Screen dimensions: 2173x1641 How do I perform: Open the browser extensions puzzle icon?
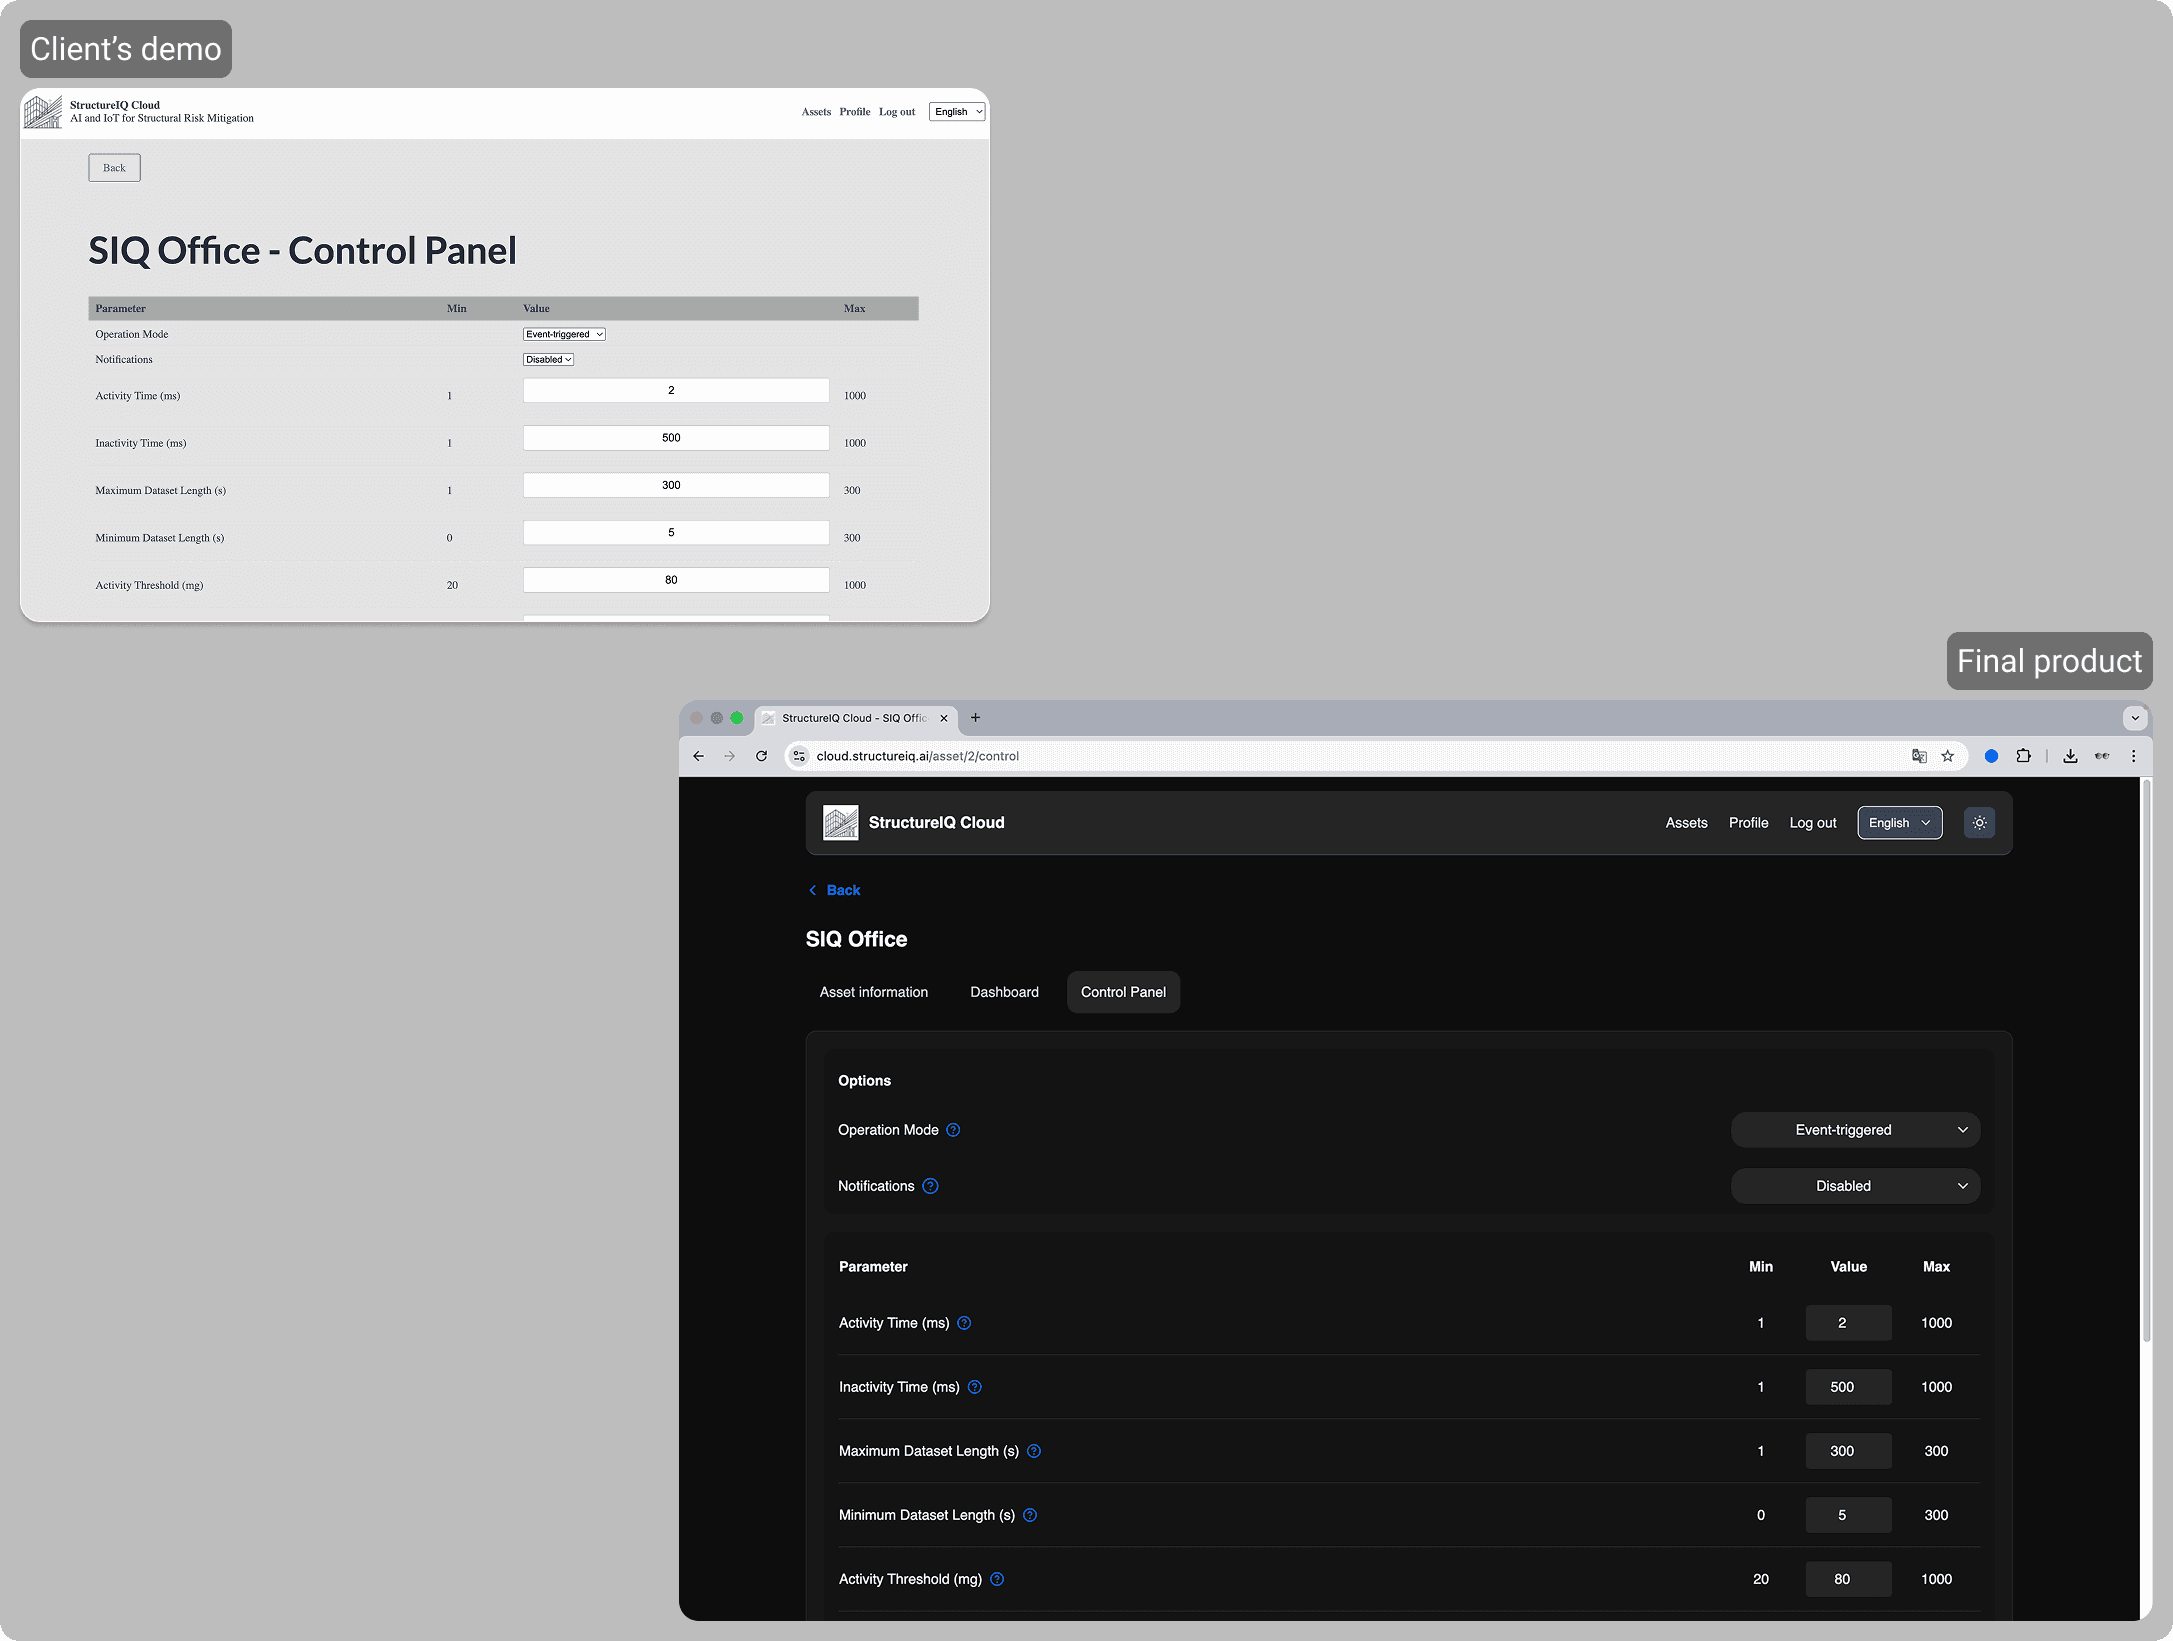2023,756
